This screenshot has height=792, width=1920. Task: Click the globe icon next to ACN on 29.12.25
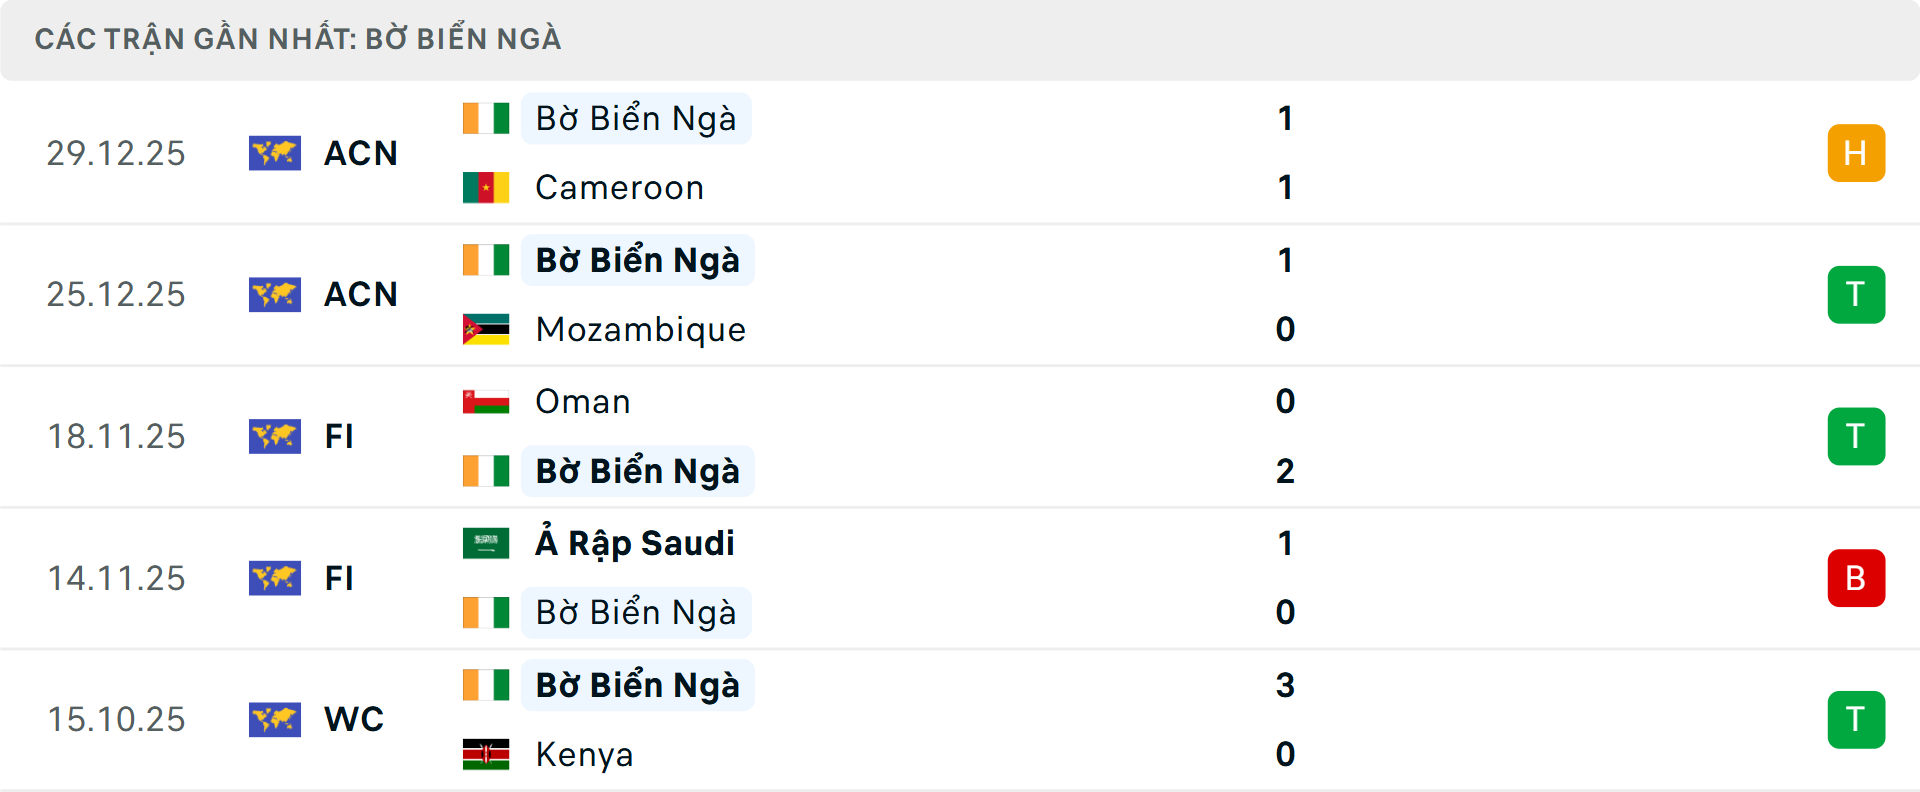(x=275, y=153)
